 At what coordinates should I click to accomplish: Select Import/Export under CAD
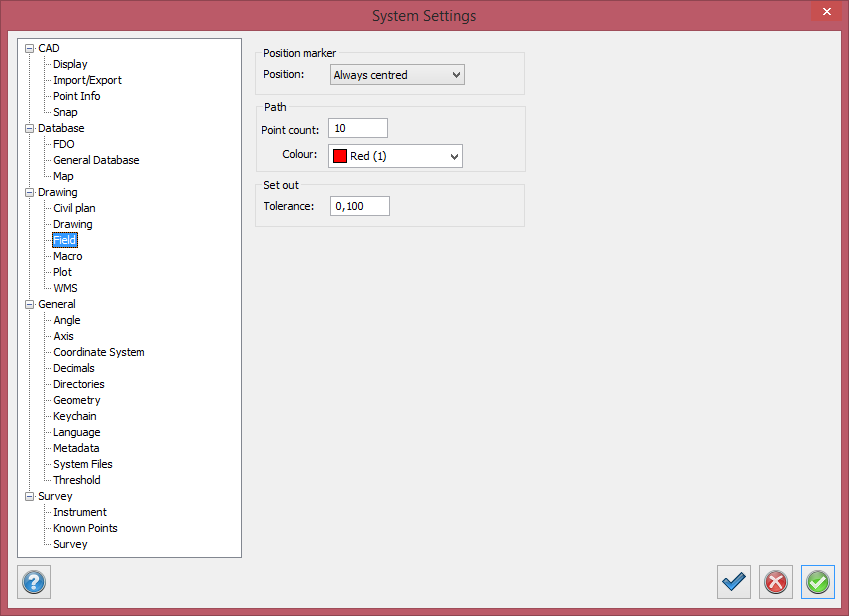tap(87, 80)
